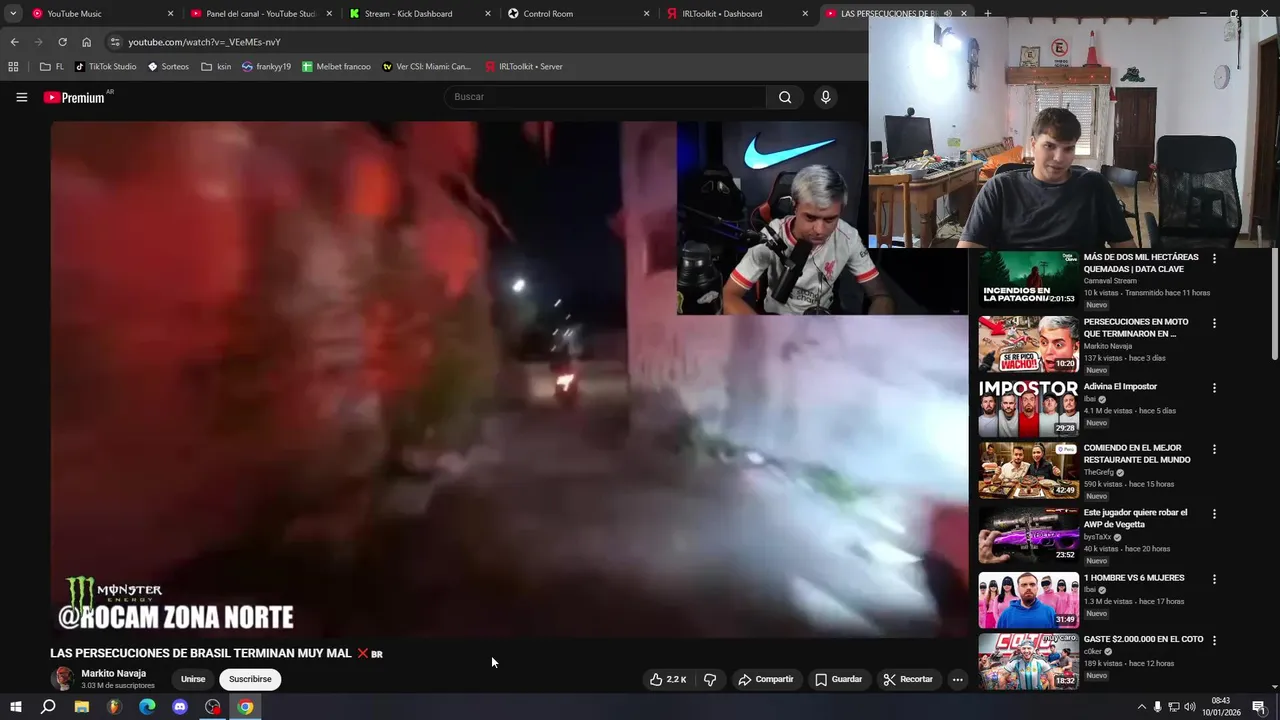The height and width of the screenshot is (720, 1280).
Task: Focus the Buscar search field
Action: (x=605, y=97)
